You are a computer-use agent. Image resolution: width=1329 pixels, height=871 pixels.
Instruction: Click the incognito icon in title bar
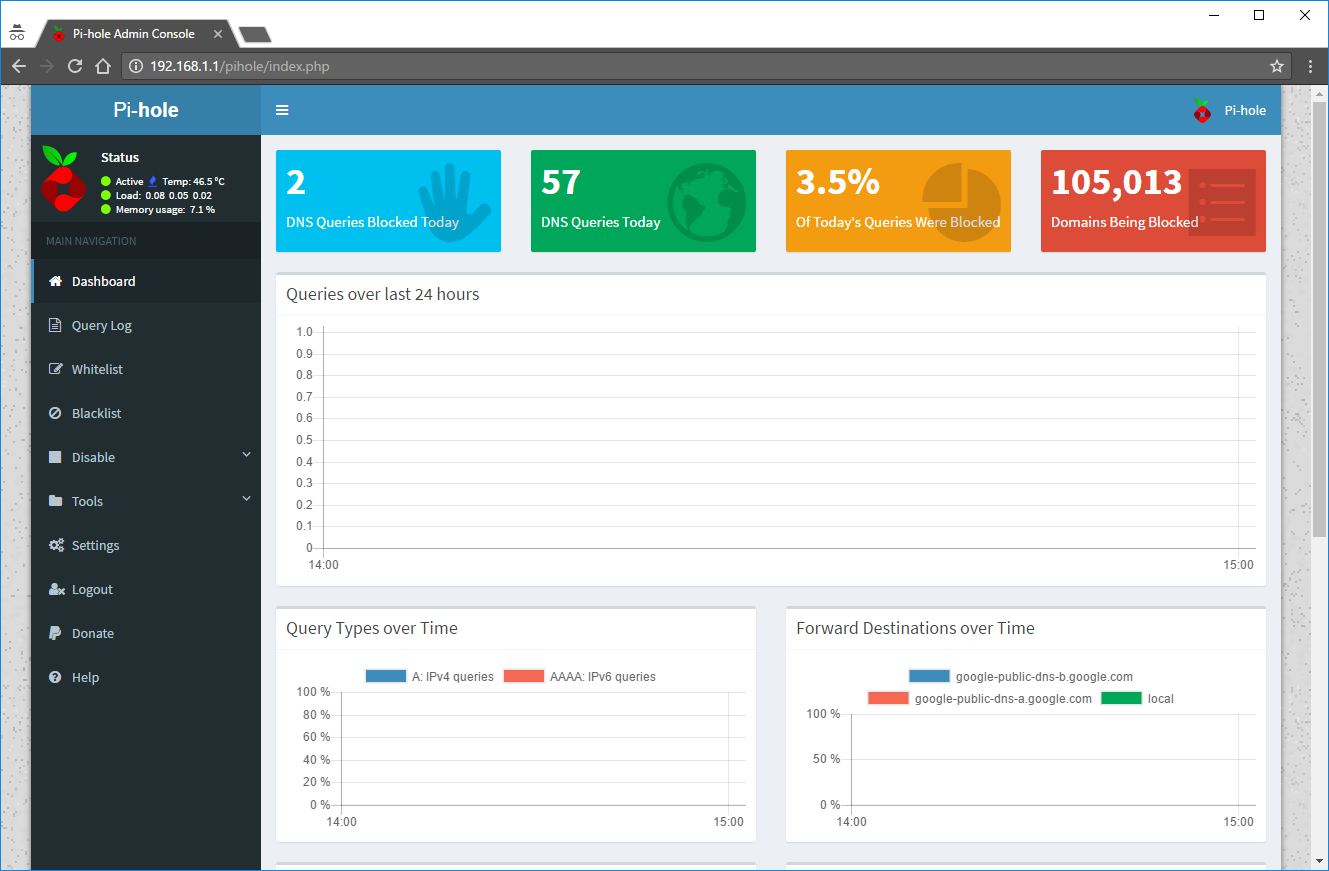pyautogui.click(x=16, y=33)
